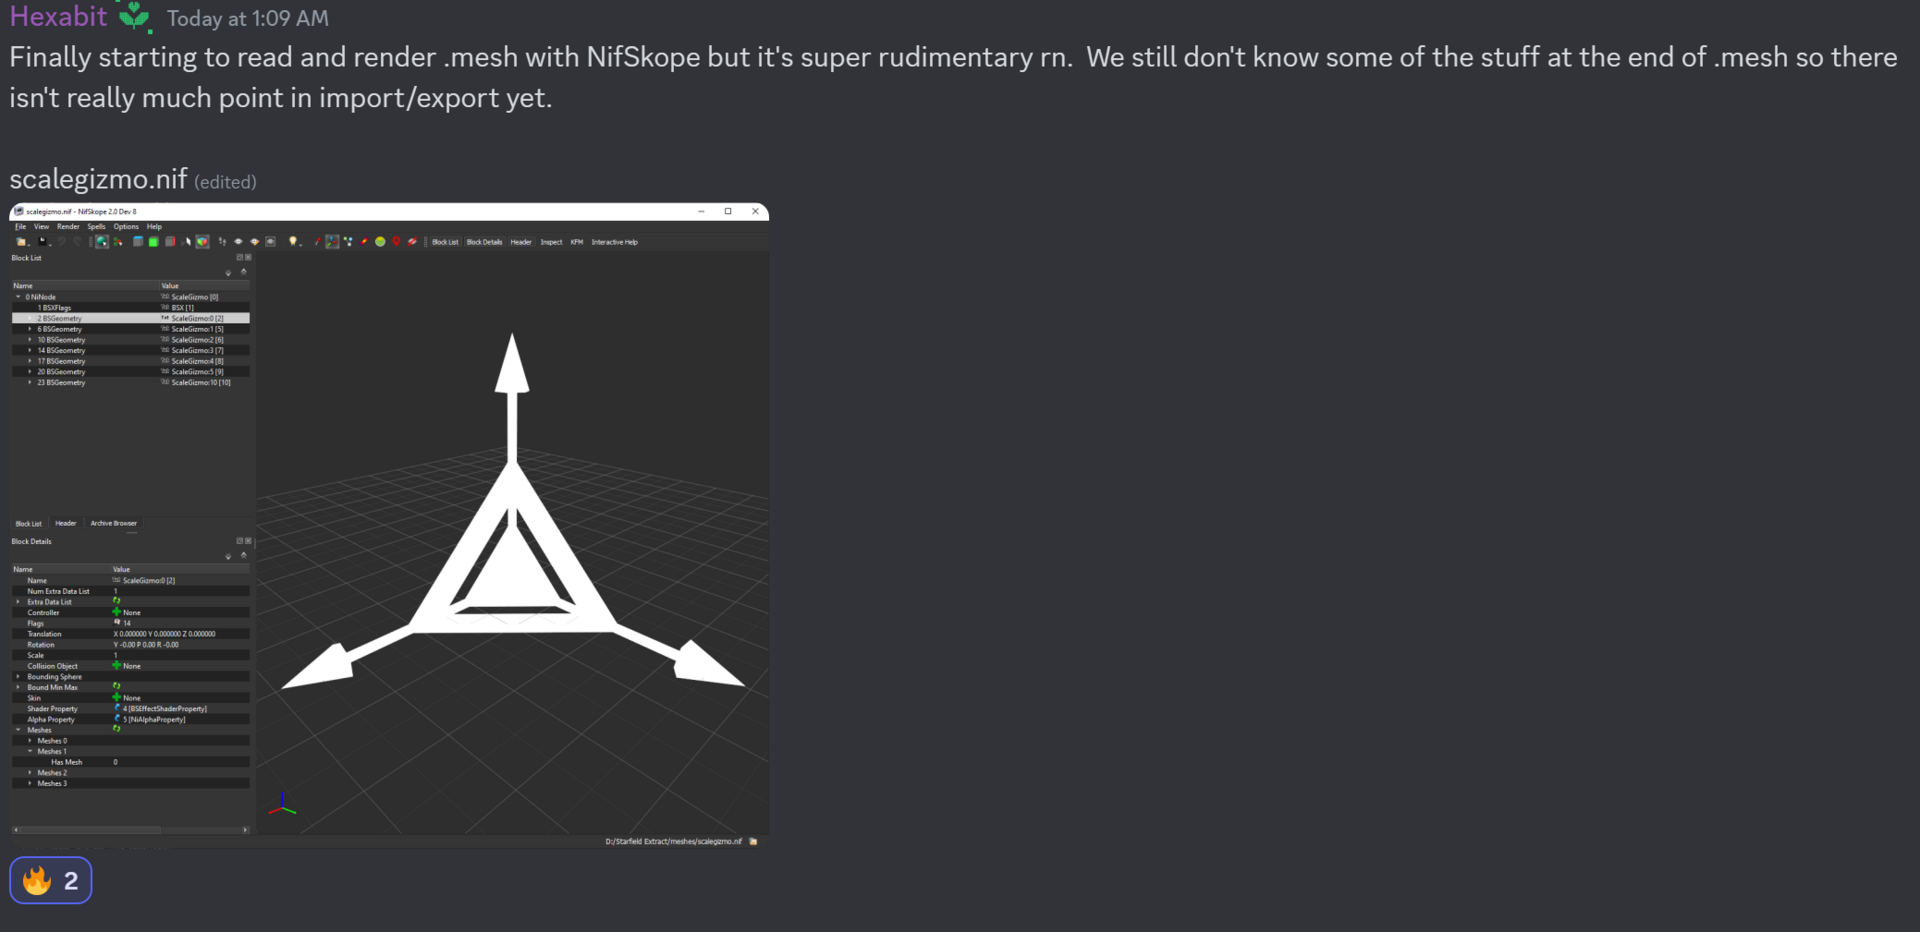The height and width of the screenshot is (932, 1920).
Task: Click the green plus icon in the Skin row
Action: (116, 697)
